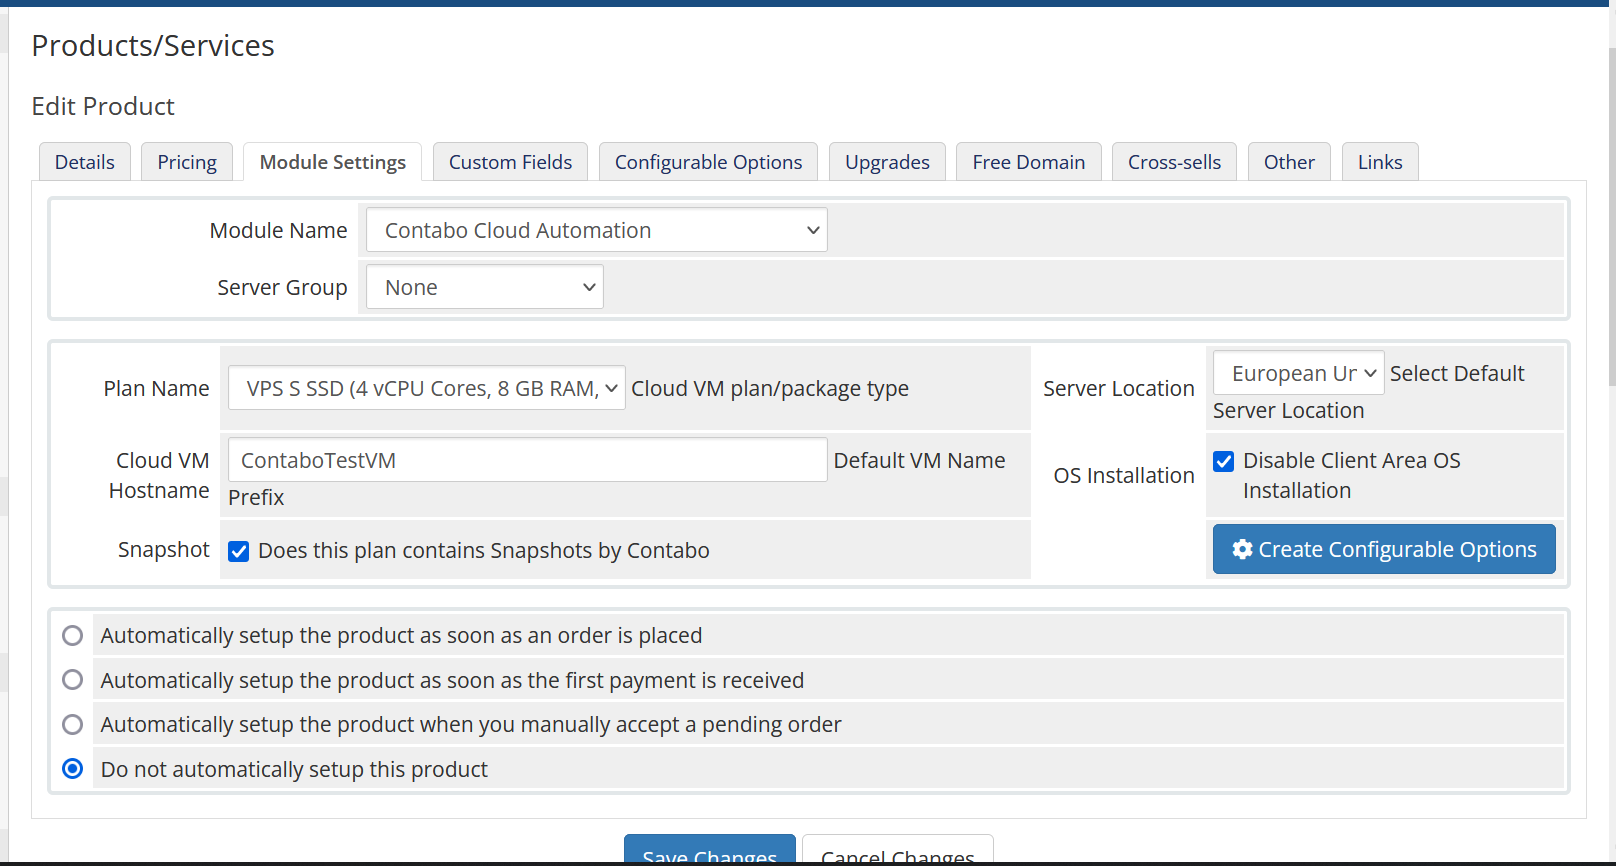Click the page's vertical scrollbar
This screenshot has height=866, width=1616.
1612,217
